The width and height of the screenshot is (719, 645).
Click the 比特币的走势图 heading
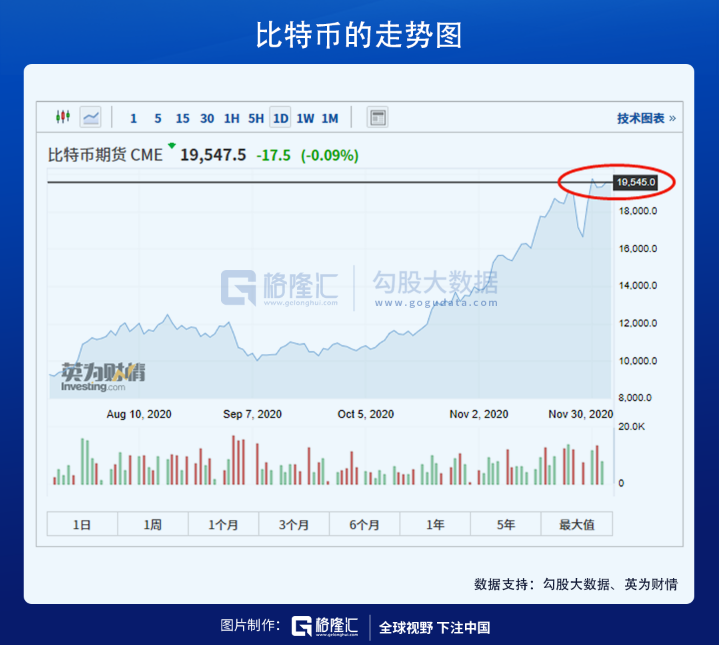(x=359, y=35)
